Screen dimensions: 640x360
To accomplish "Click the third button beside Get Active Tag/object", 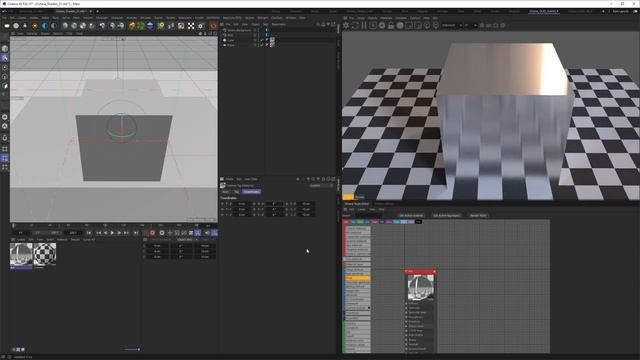I will (x=478, y=216).
